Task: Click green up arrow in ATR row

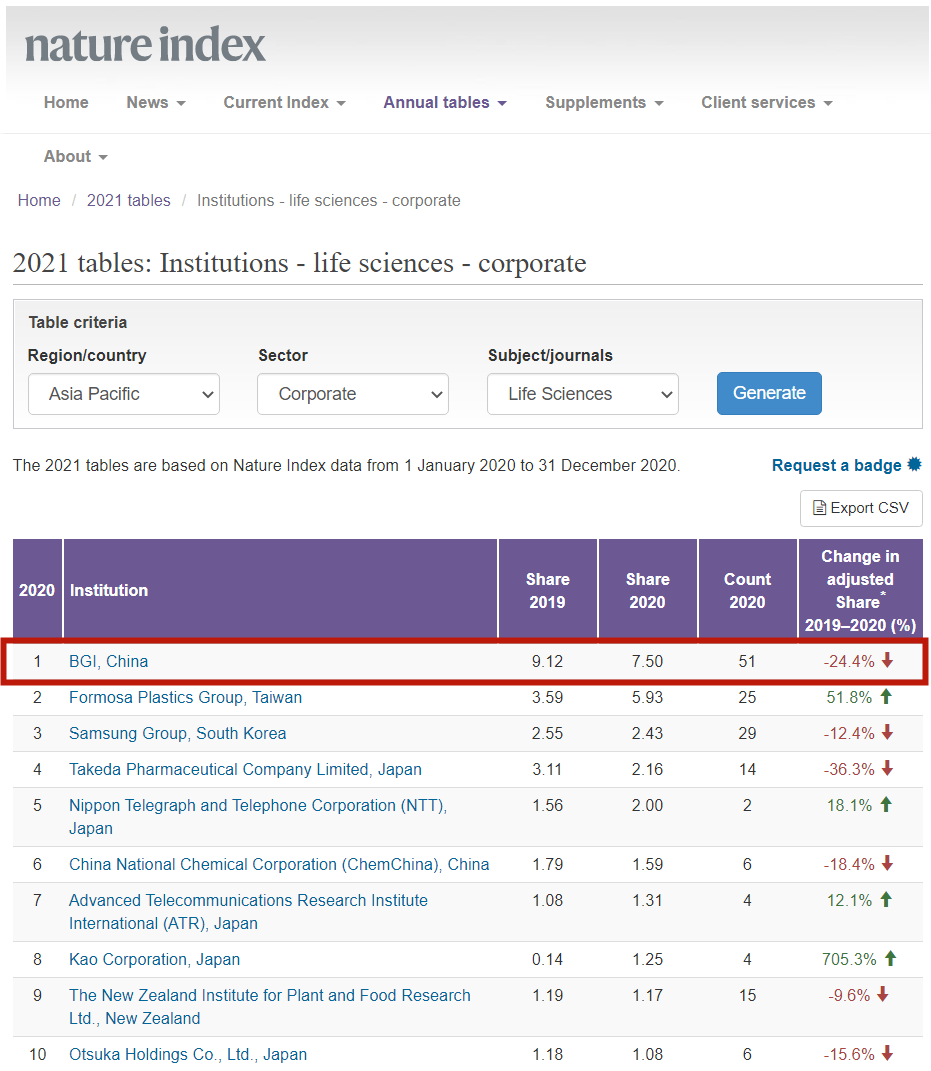Action: pos(886,899)
